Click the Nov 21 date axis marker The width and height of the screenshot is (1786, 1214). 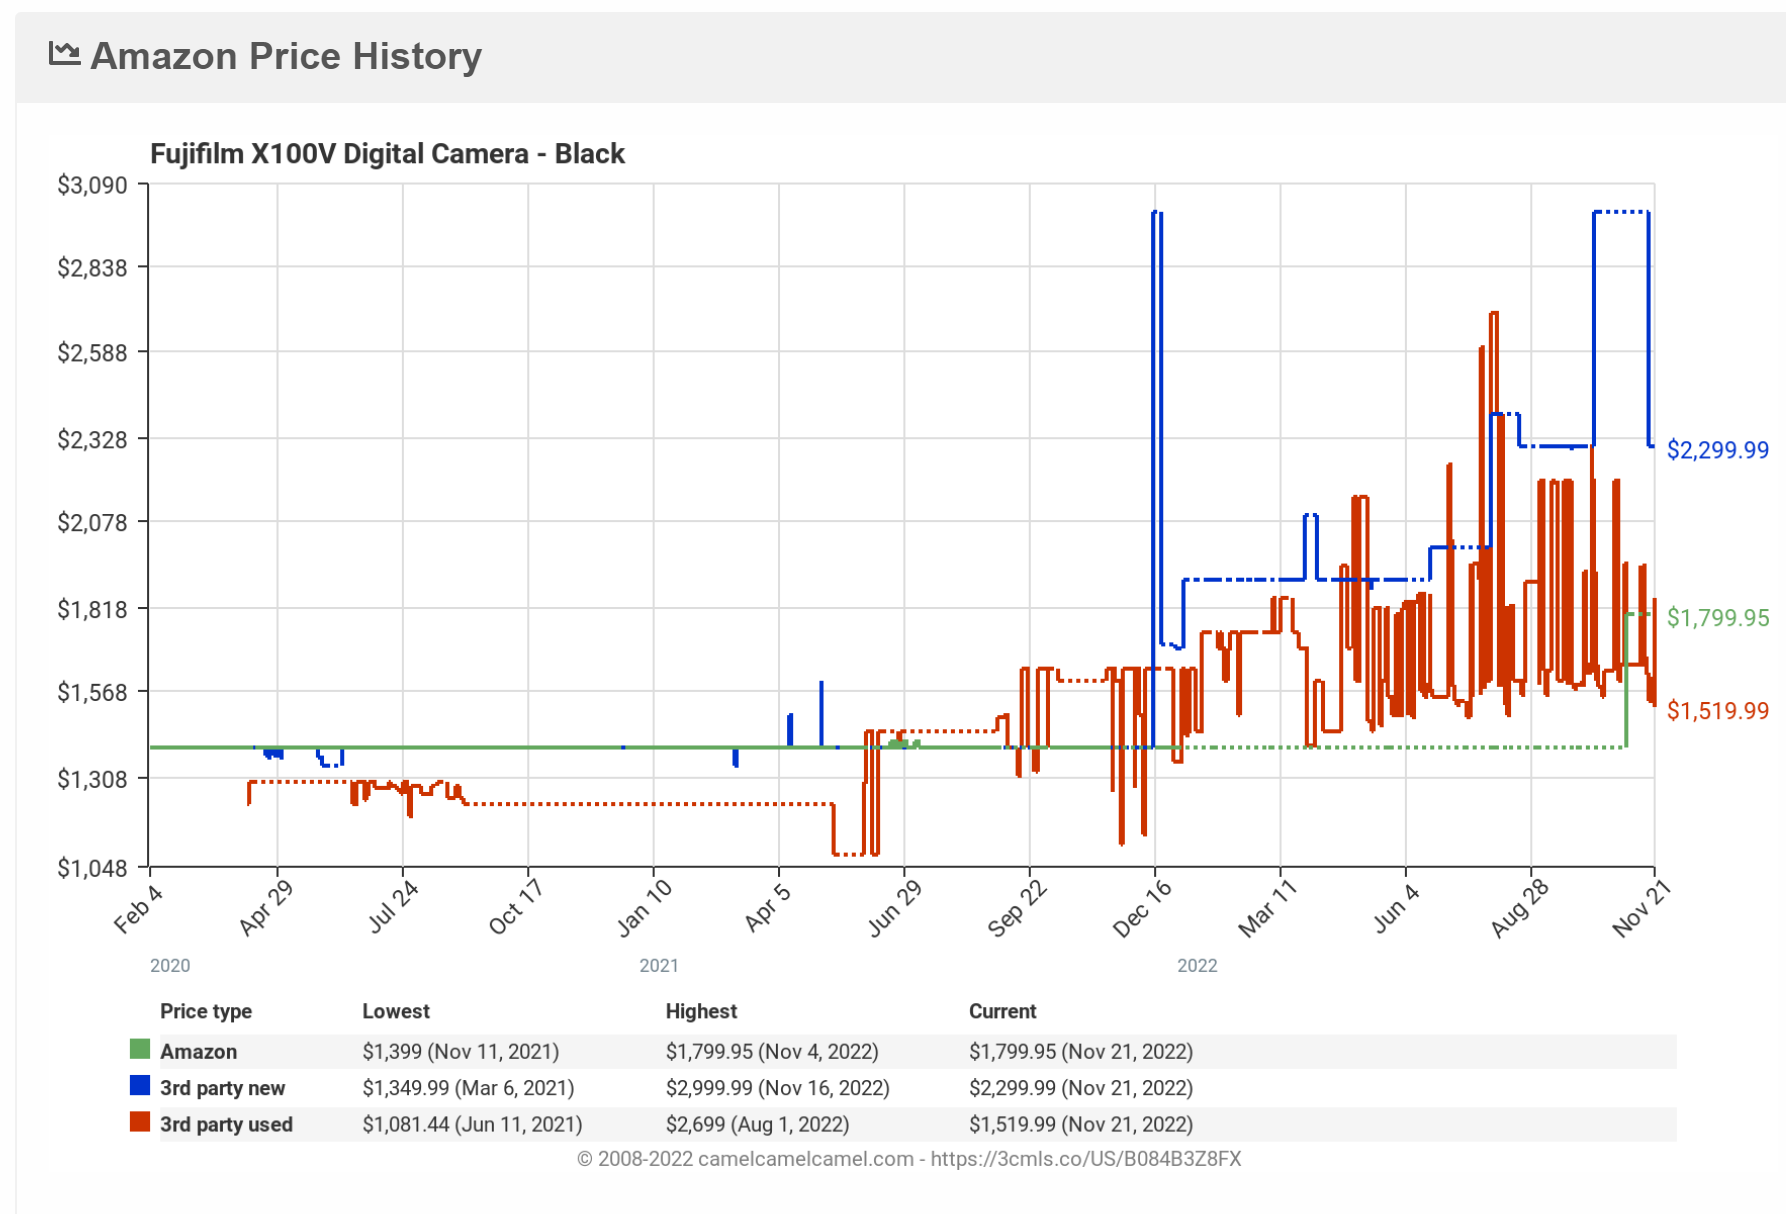coord(1641,908)
